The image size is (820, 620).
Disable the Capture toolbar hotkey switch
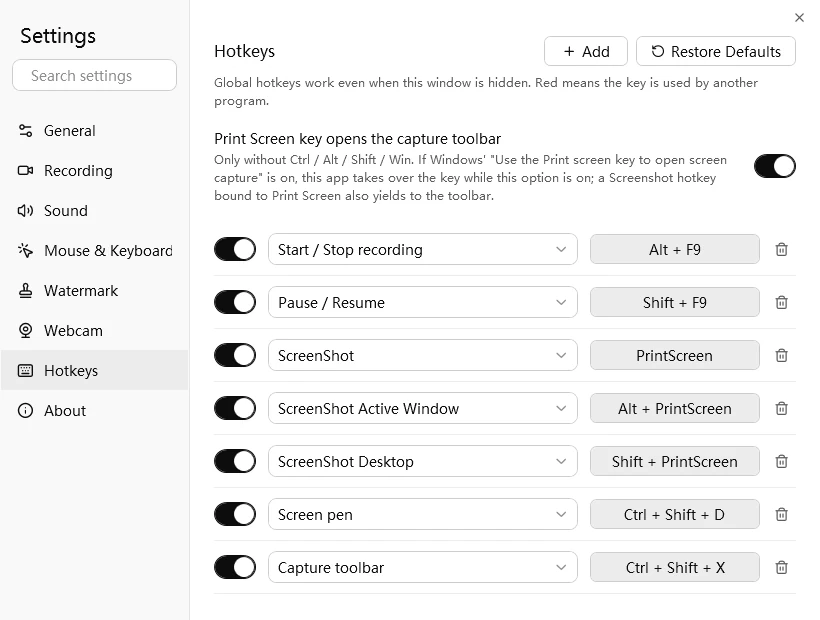pyautogui.click(x=235, y=567)
